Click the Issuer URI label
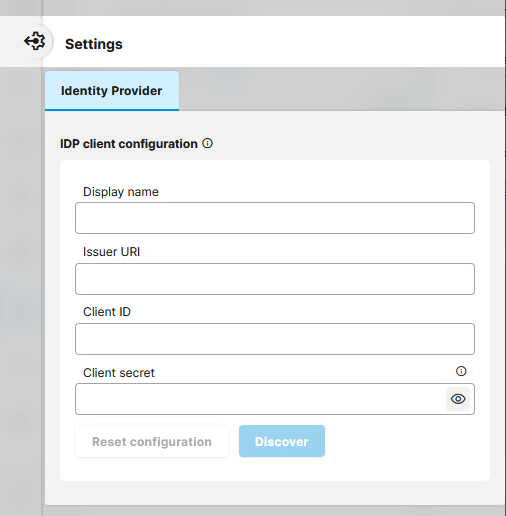The width and height of the screenshot is (506, 516). click(111, 252)
